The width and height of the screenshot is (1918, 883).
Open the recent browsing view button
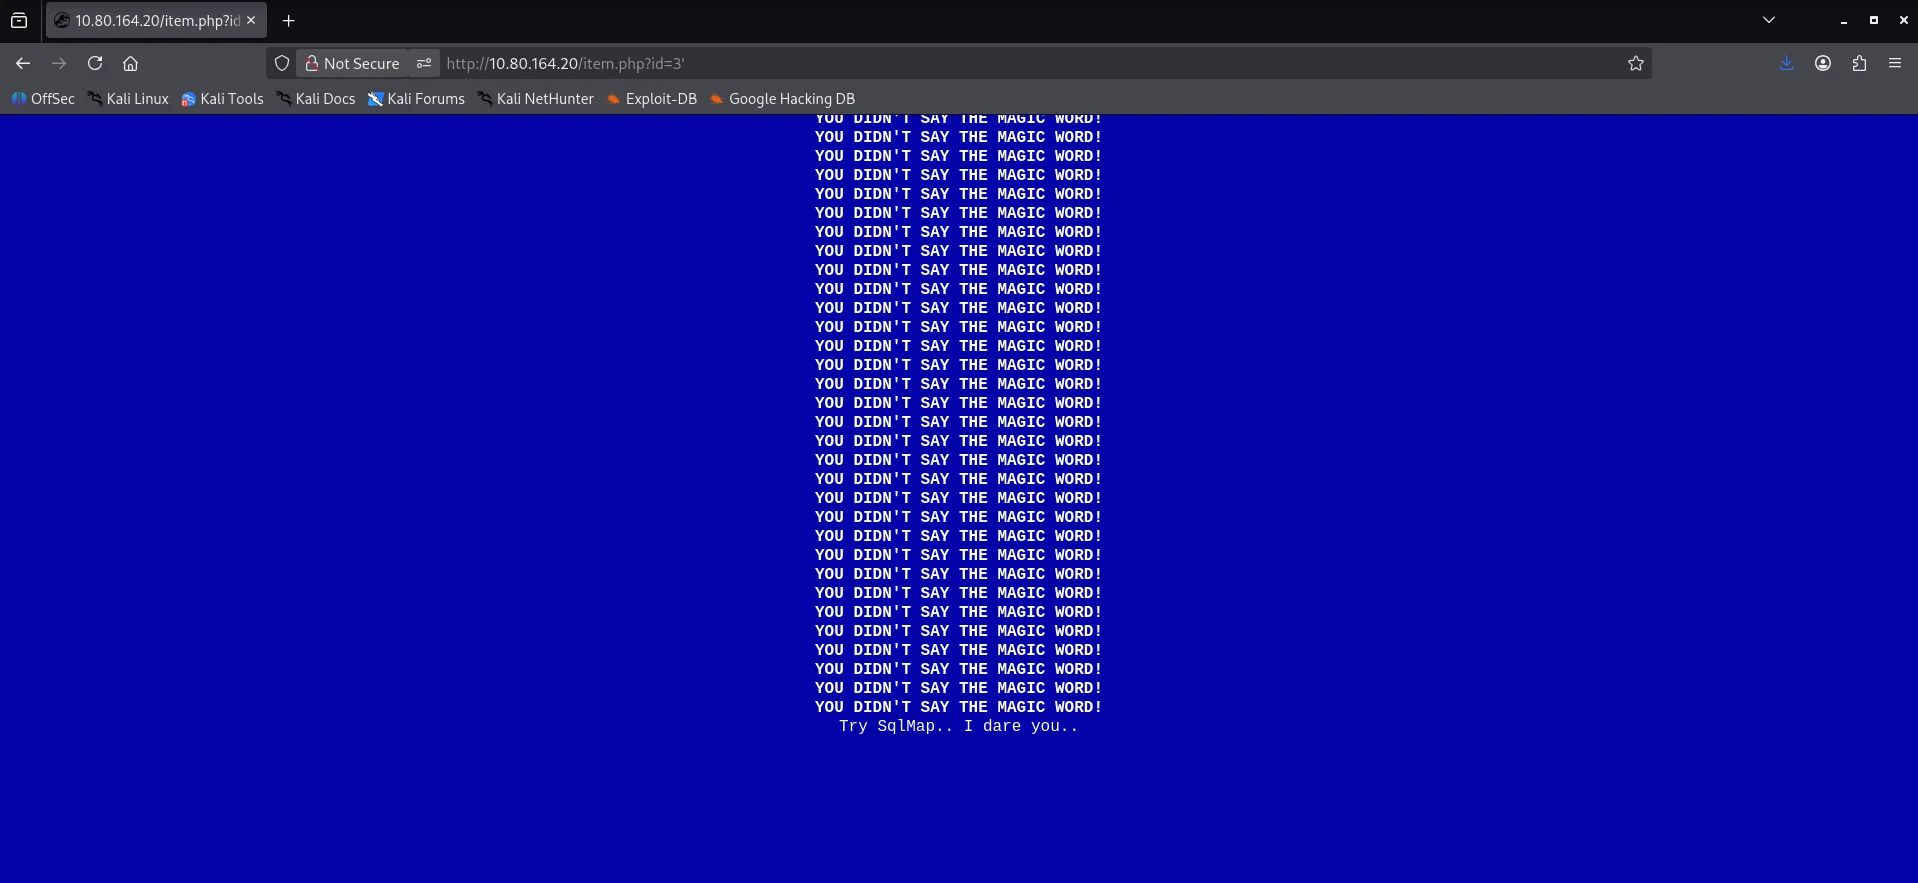19,20
